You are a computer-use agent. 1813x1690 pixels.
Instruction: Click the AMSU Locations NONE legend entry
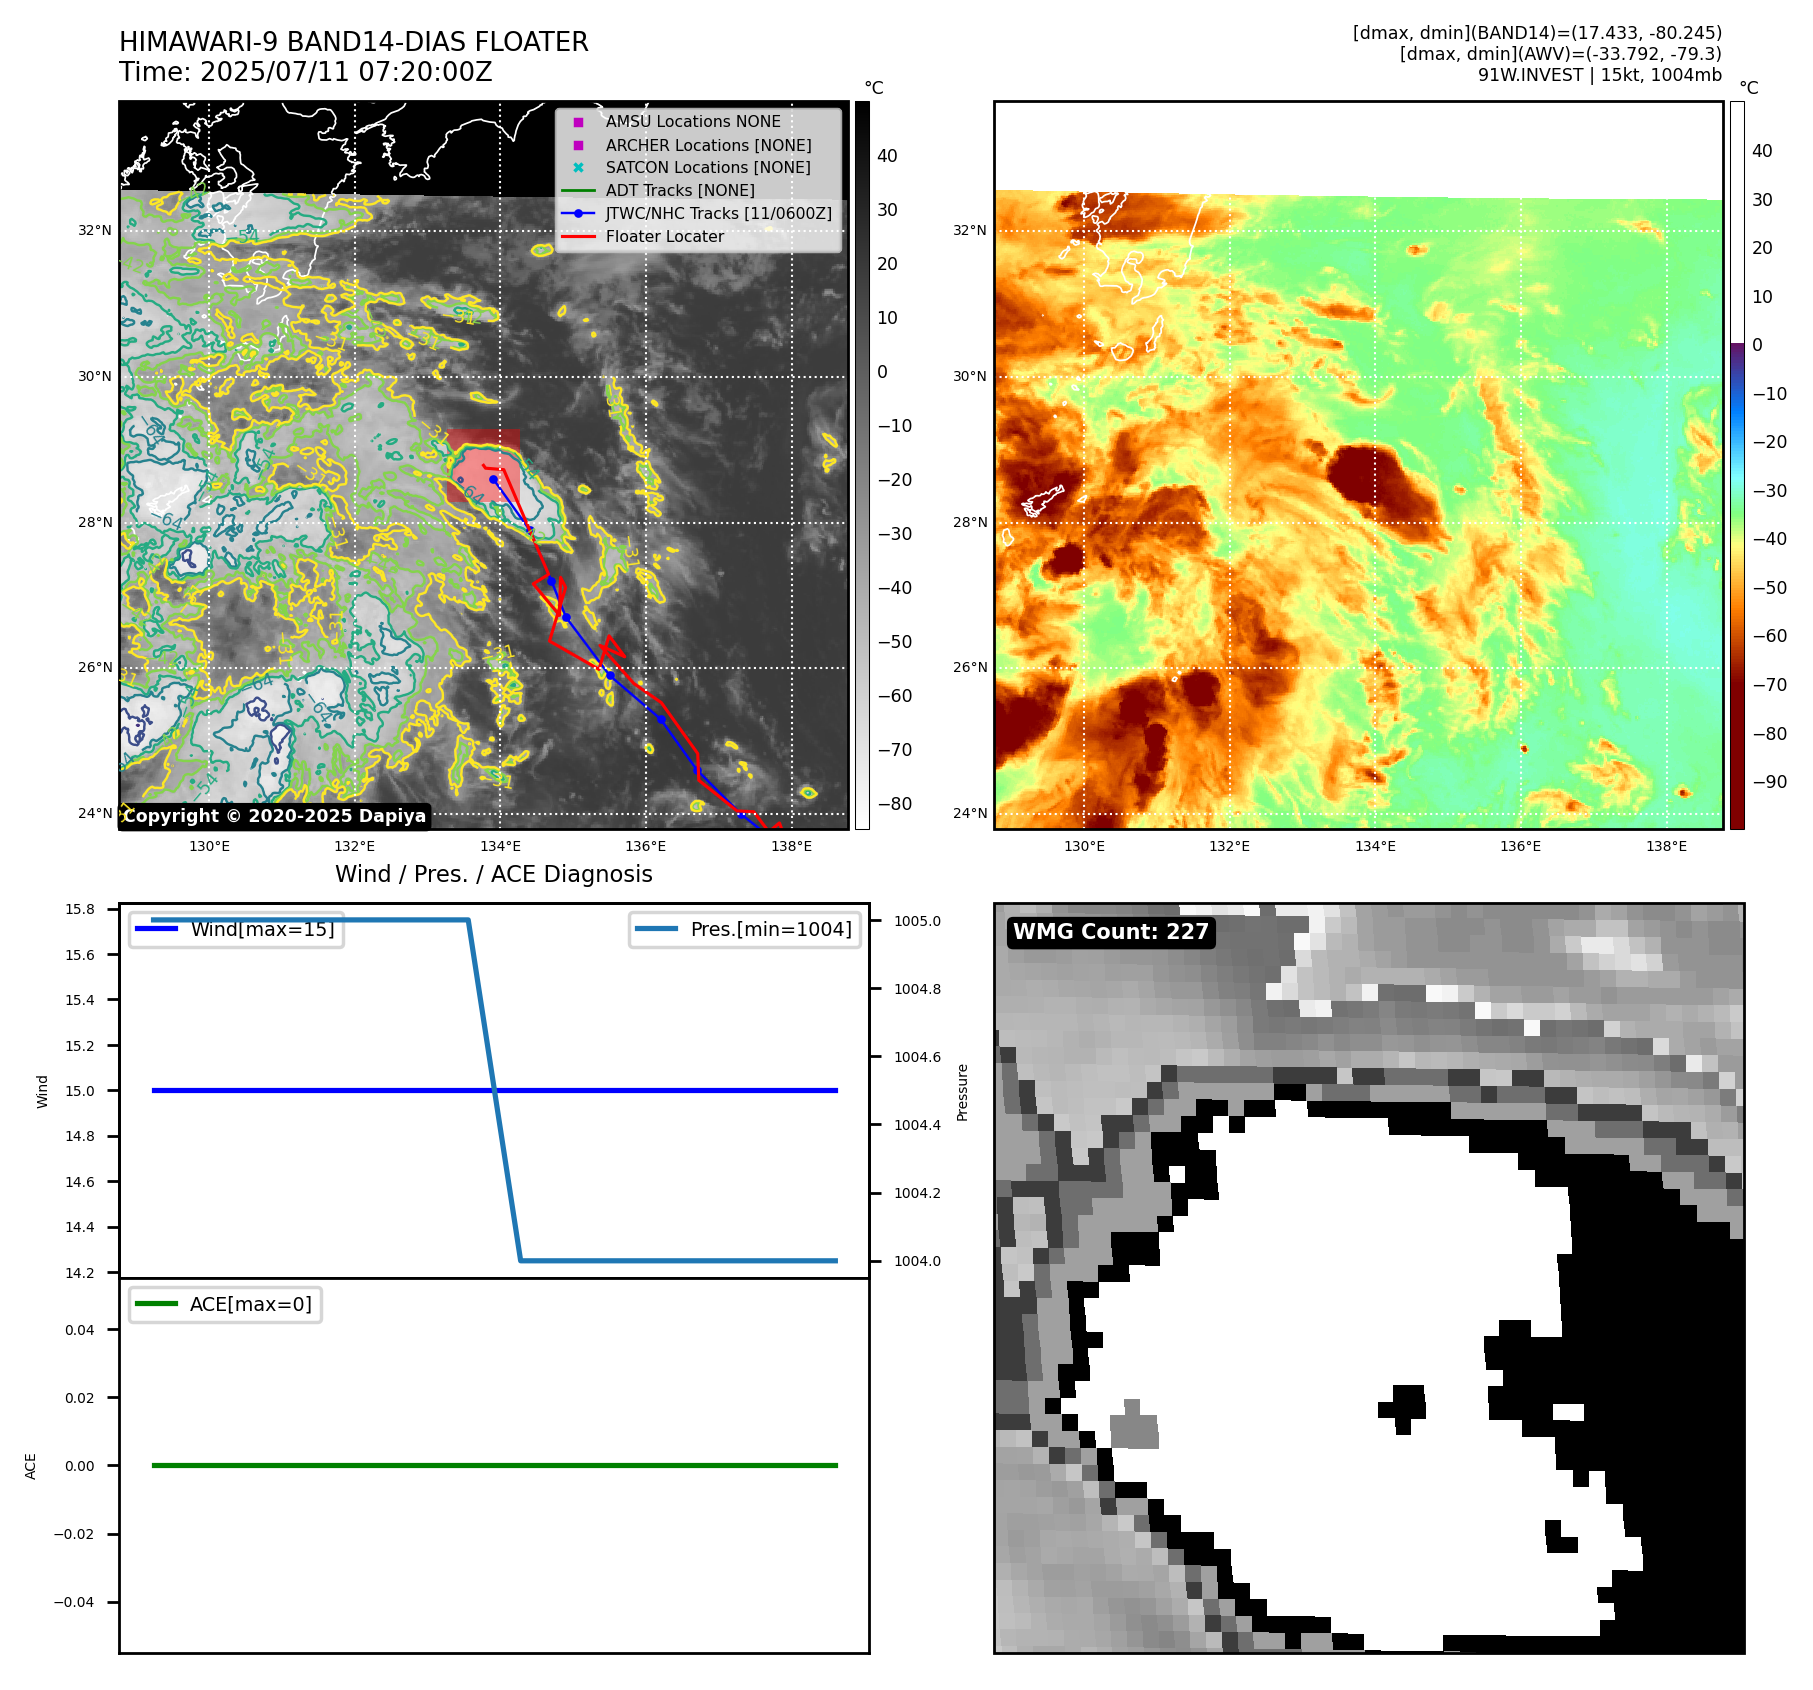693,121
